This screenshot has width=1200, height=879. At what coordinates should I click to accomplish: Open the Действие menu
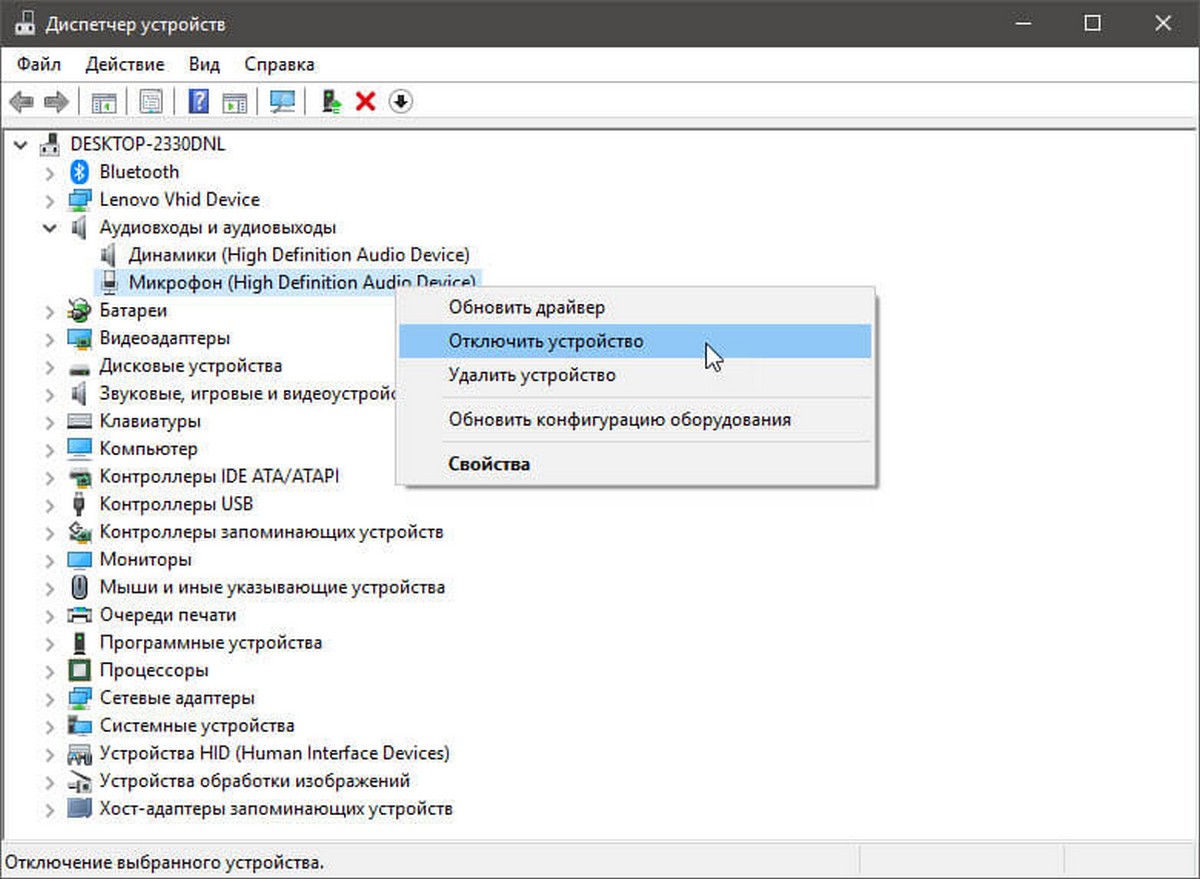click(x=124, y=64)
